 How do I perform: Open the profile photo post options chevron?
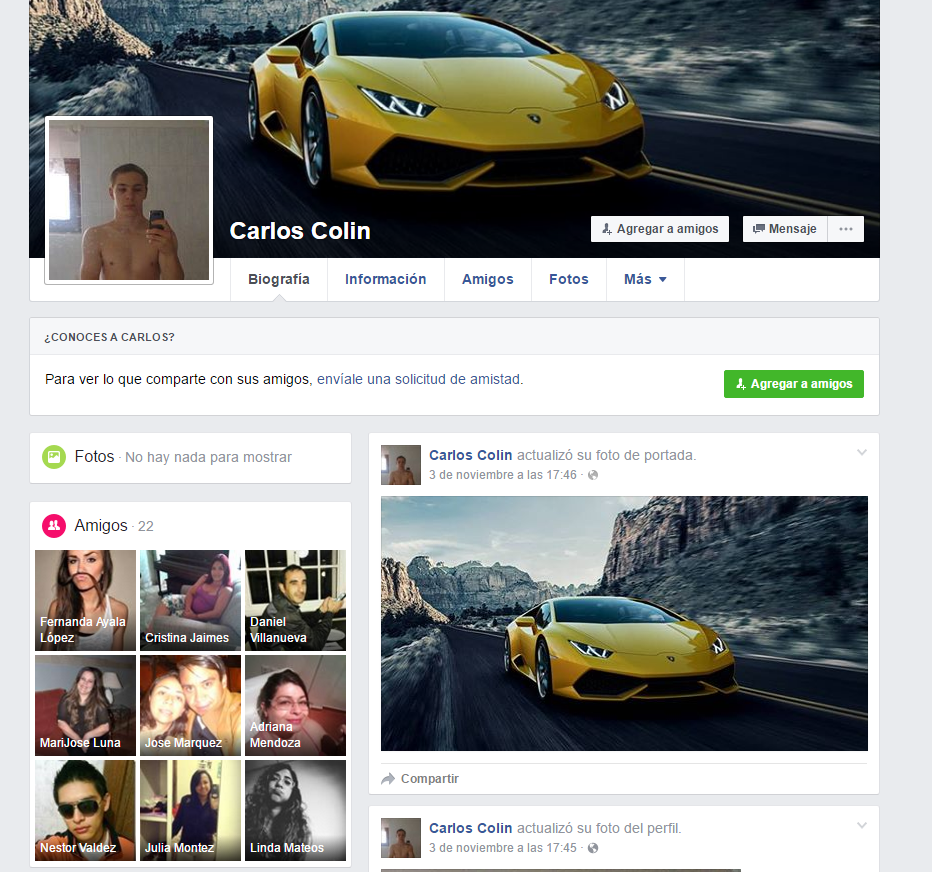point(862,826)
